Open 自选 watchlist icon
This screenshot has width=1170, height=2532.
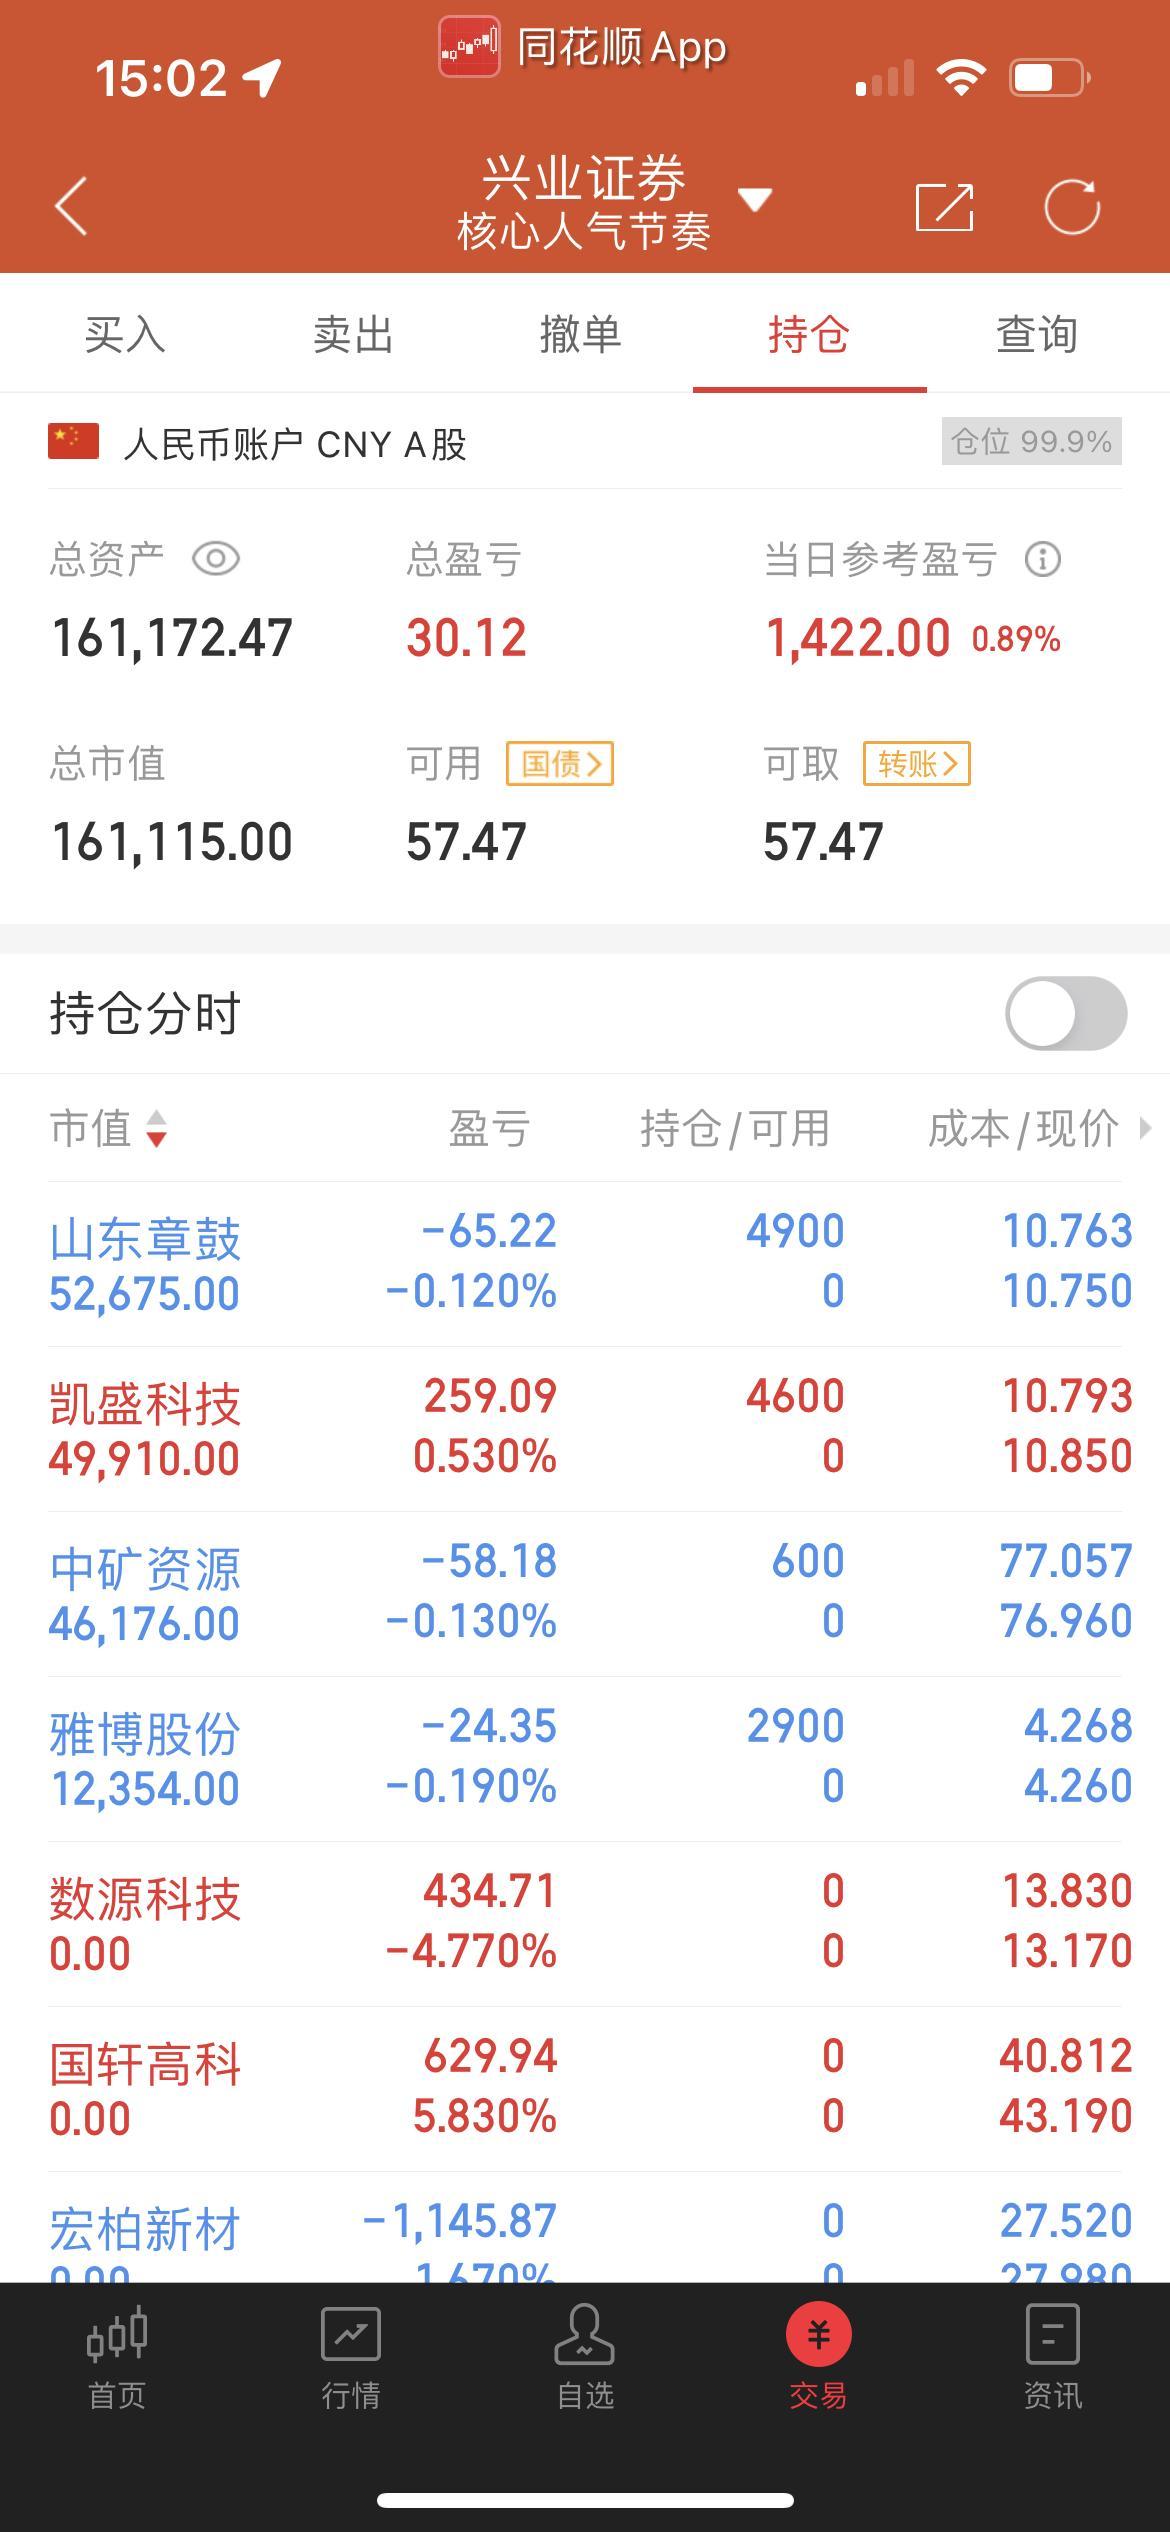[584, 2359]
